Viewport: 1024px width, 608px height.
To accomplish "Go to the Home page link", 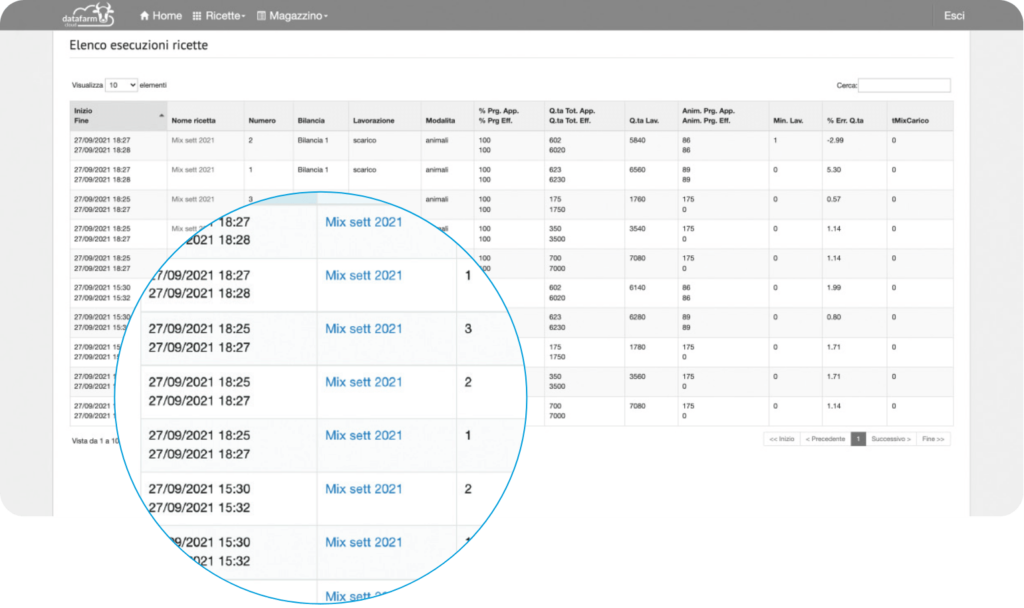I will coord(161,16).
